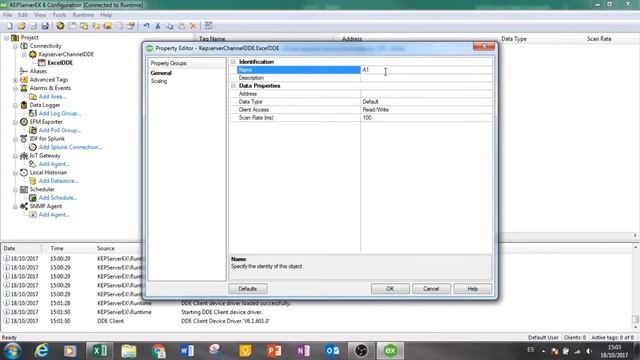640x360 pixels.
Task: Open the Data Type value Default
Action: tap(426, 102)
